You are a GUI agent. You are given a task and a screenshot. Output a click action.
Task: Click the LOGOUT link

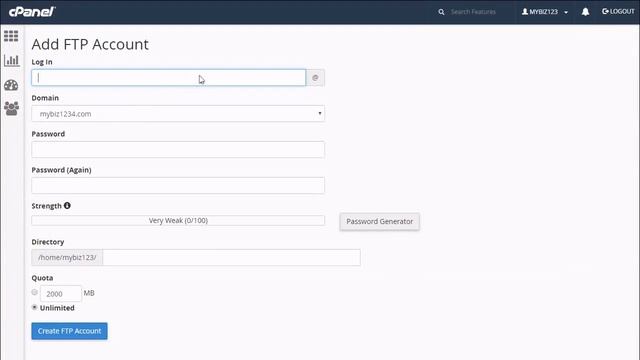[x=618, y=11]
